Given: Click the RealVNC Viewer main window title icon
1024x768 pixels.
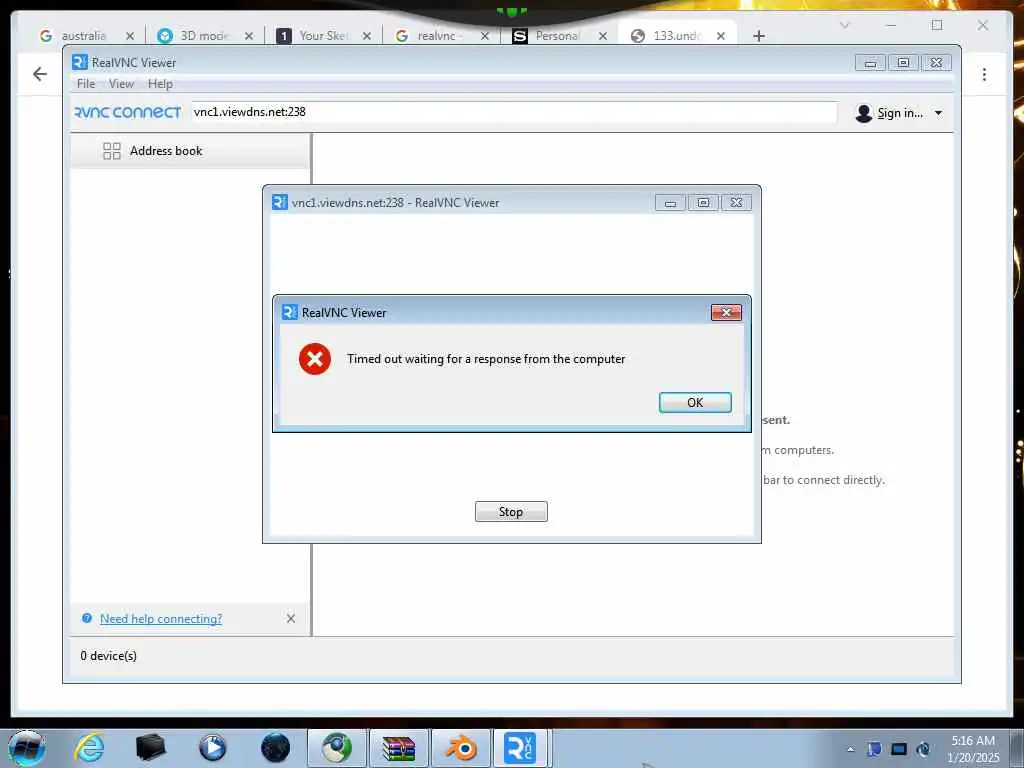Looking at the screenshot, I should point(80,62).
